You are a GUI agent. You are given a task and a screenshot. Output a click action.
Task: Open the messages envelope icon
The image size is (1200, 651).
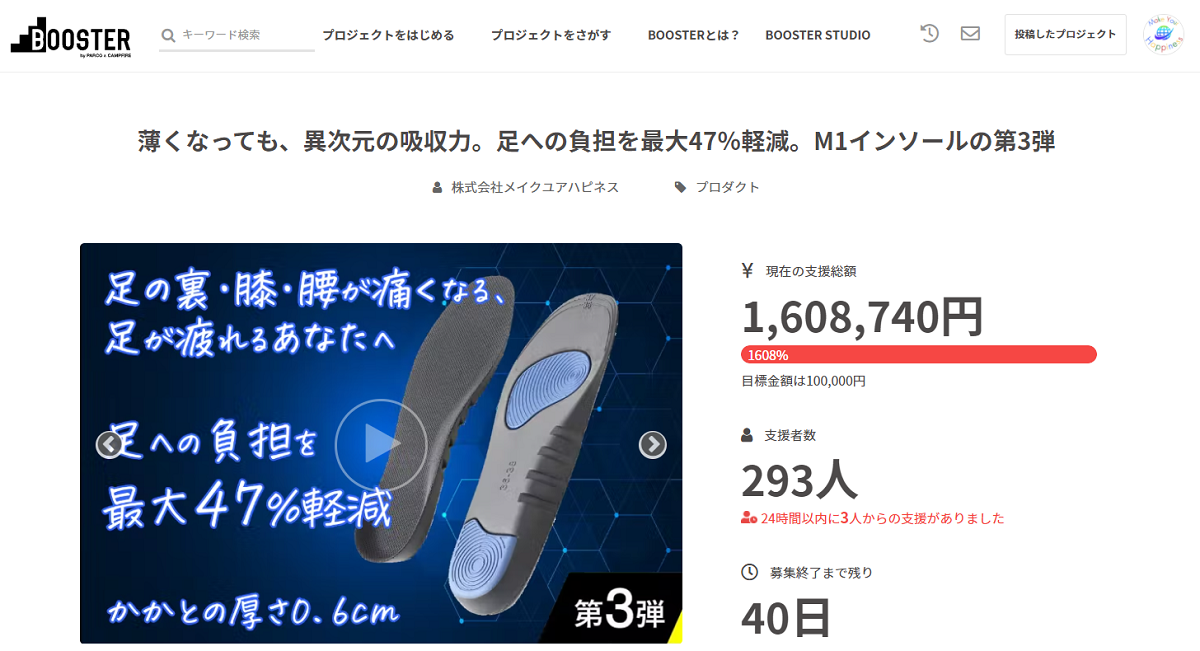pyautogui.click(x=970, y=34)
